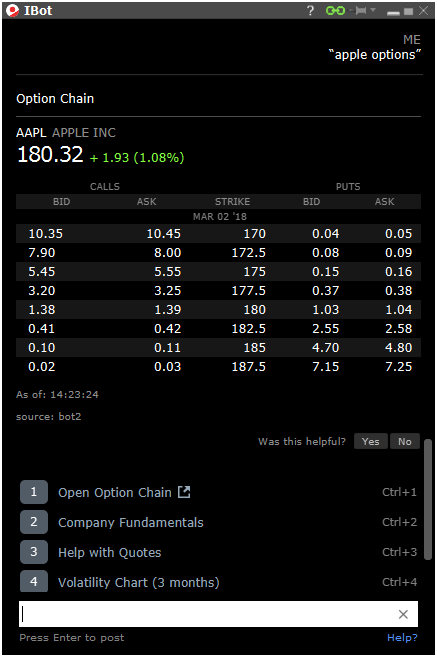Click the call bid 5.45

(41, 272)
